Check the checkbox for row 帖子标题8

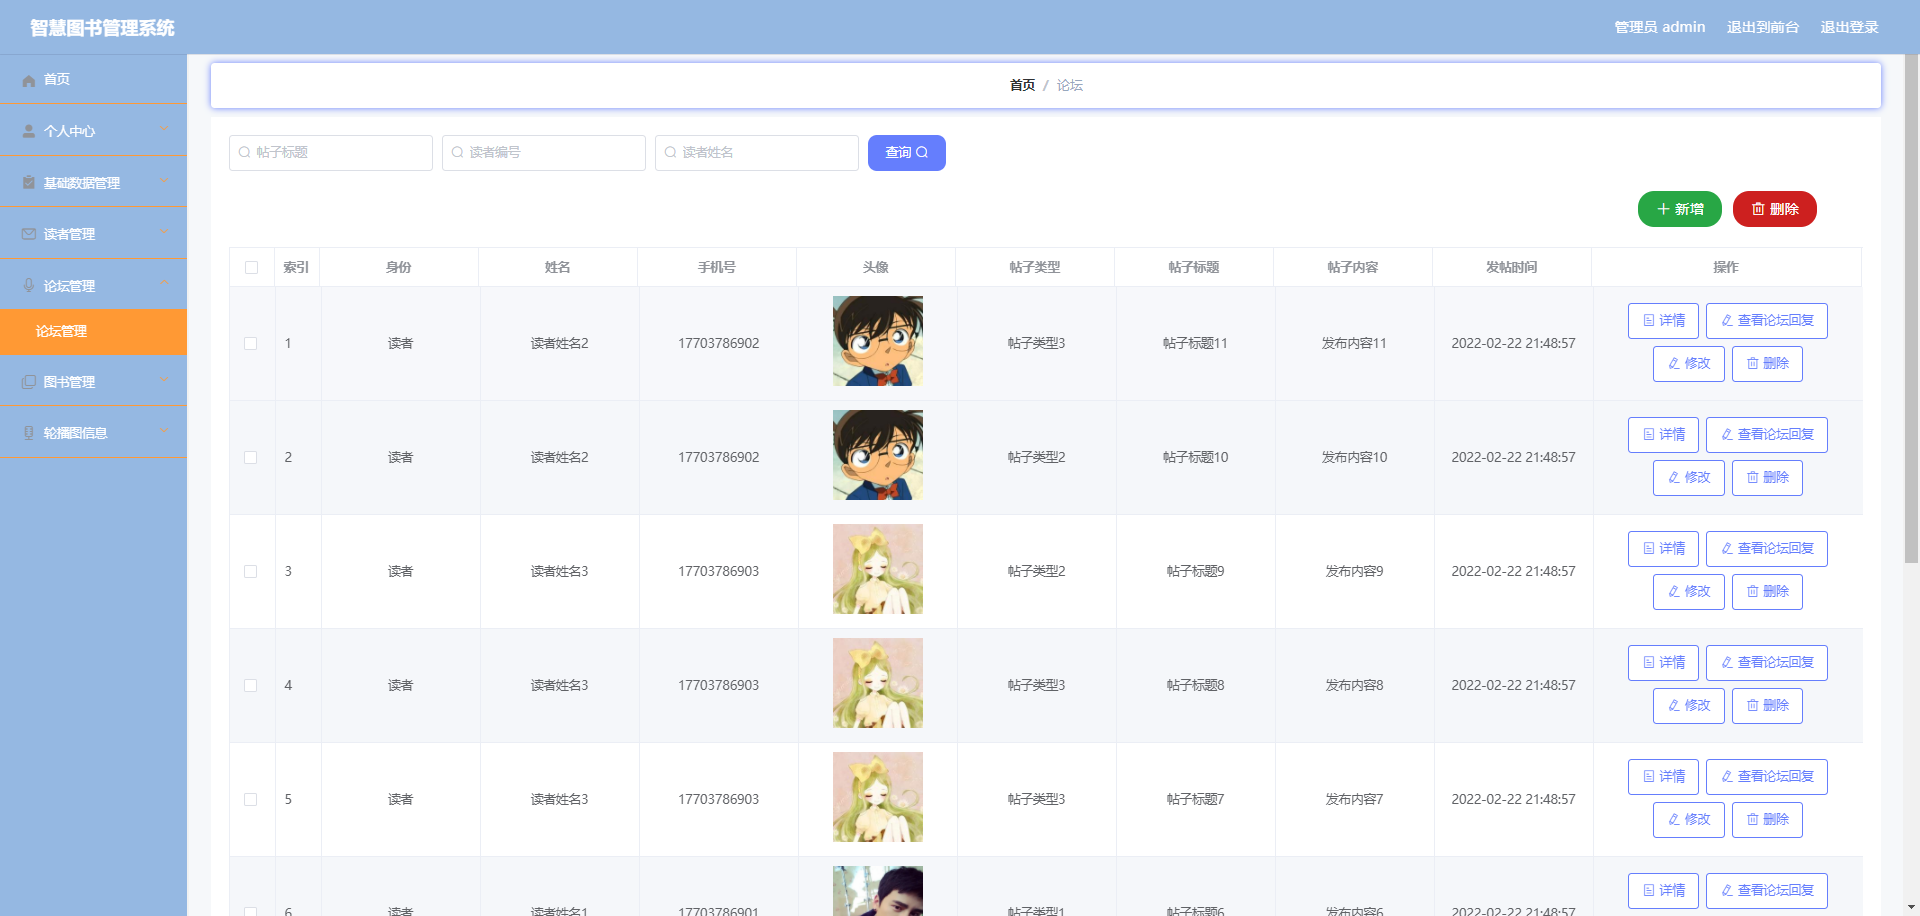(x=251, y=686)
